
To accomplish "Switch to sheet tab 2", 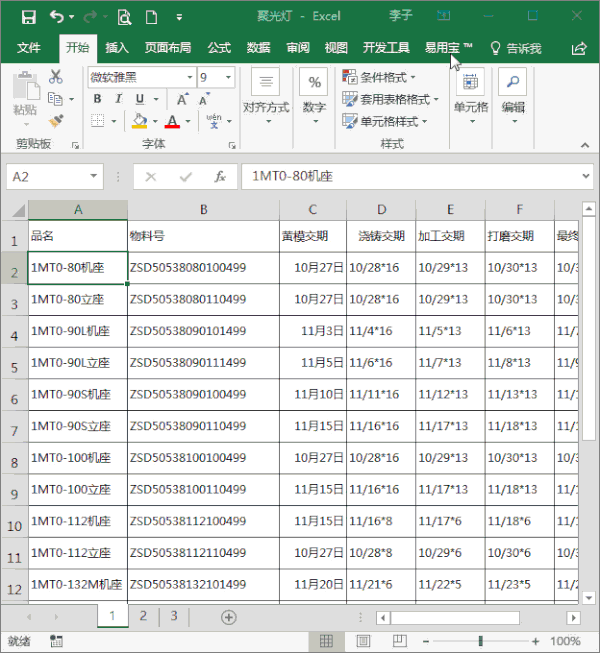I will tap(143, 616).
